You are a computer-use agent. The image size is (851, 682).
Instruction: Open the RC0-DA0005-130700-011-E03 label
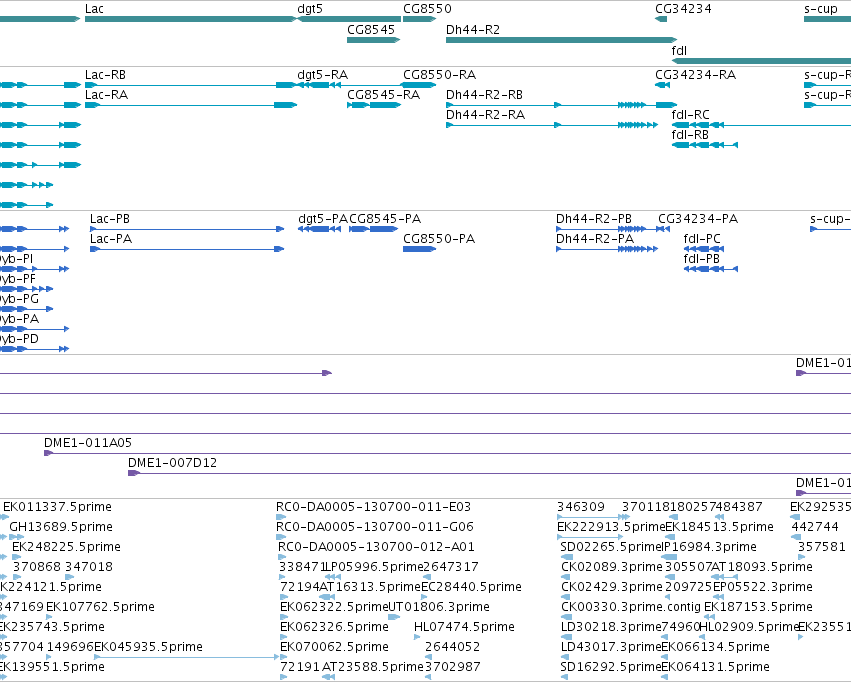click(373, 507)
